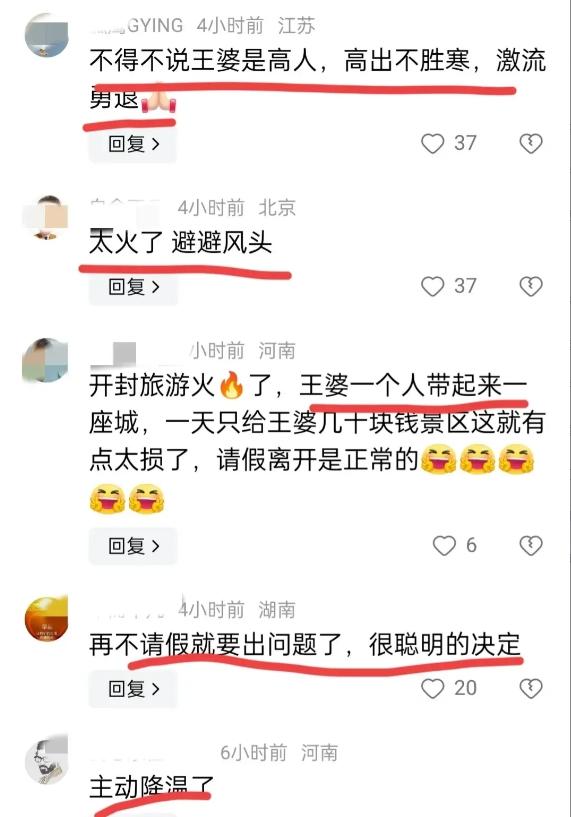
Task: Tap broken heart on the 20-likes comment
Action: pyautogui.click(x=531, y=688)
